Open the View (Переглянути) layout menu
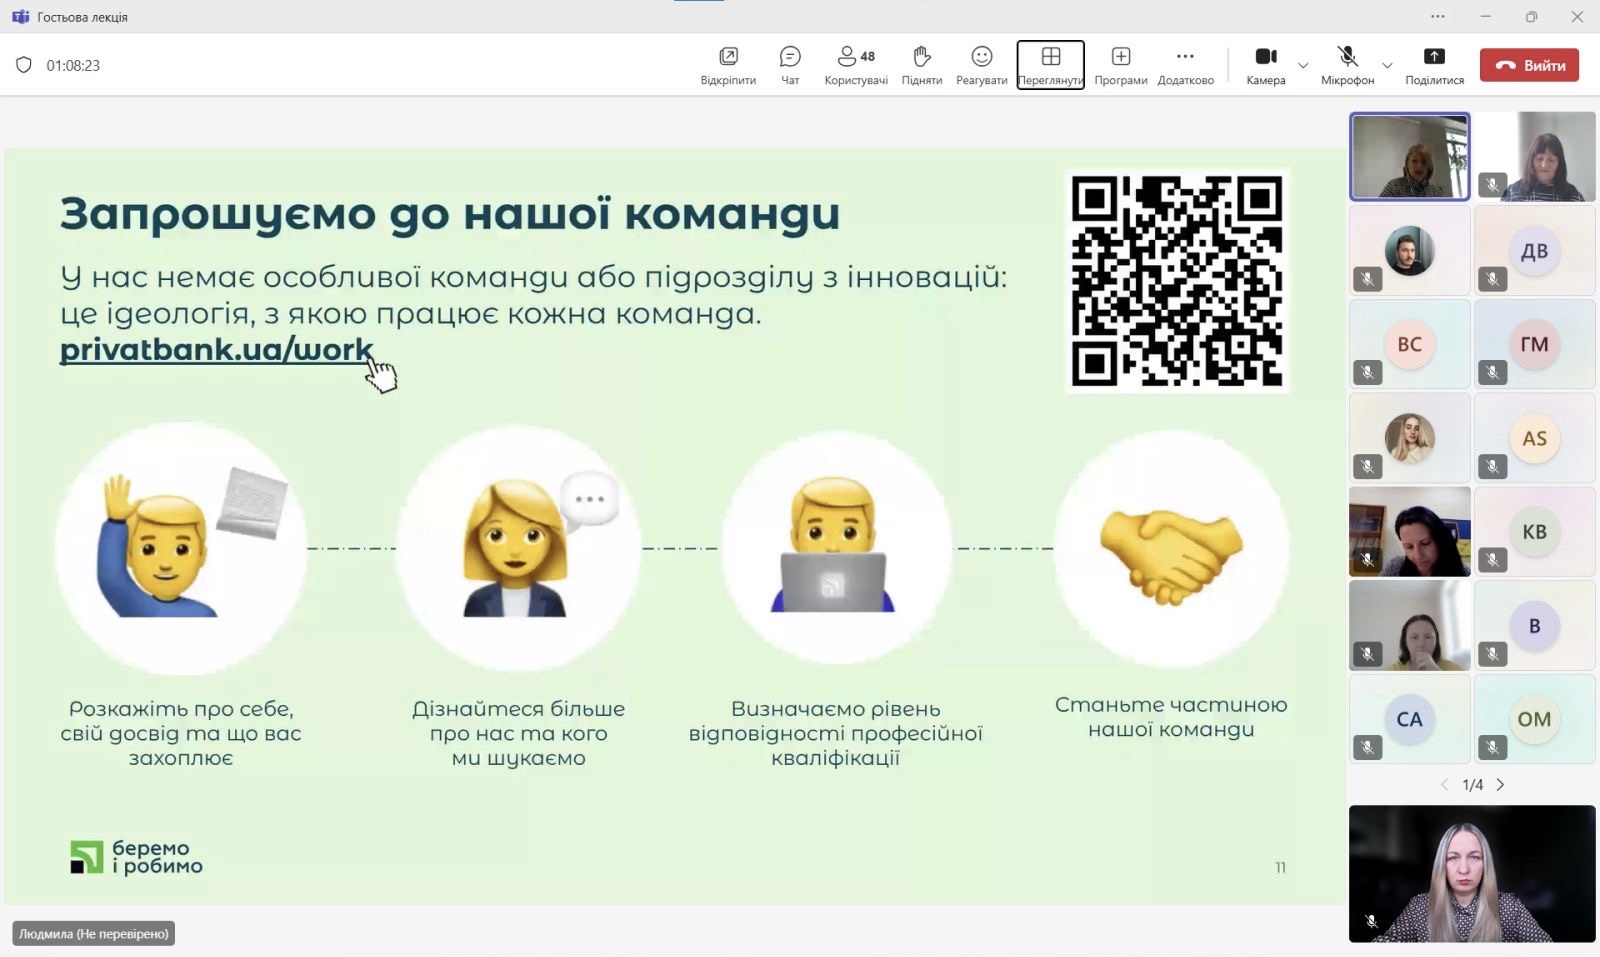The height and width of the screenshot is (957, 1600). tap(1050, 65)
